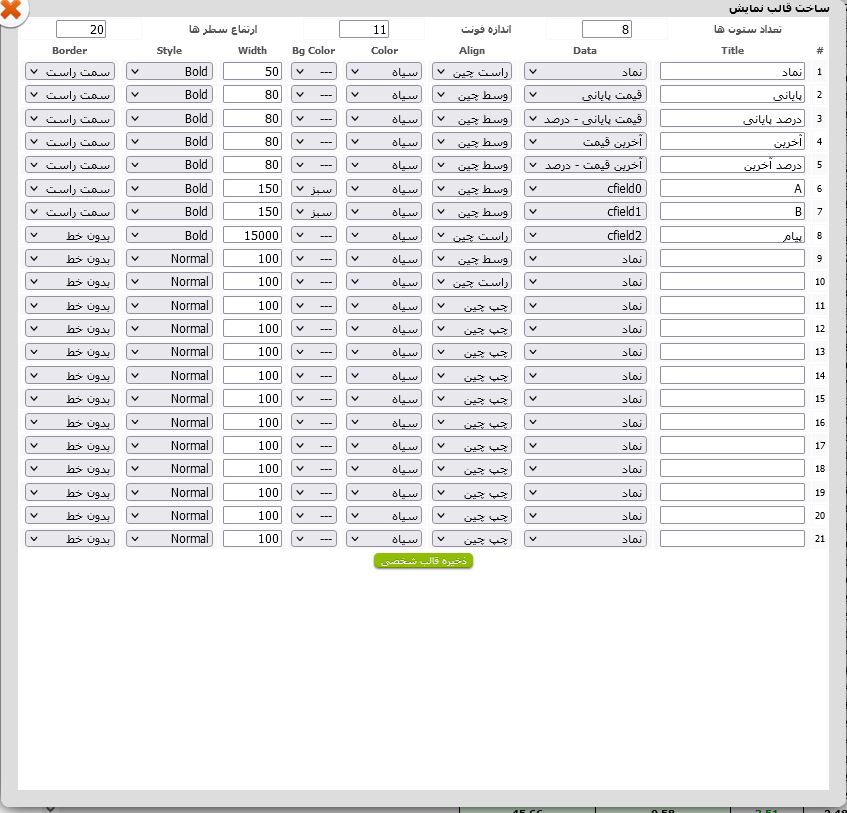Click the Width field in row 1

(252, 72)
